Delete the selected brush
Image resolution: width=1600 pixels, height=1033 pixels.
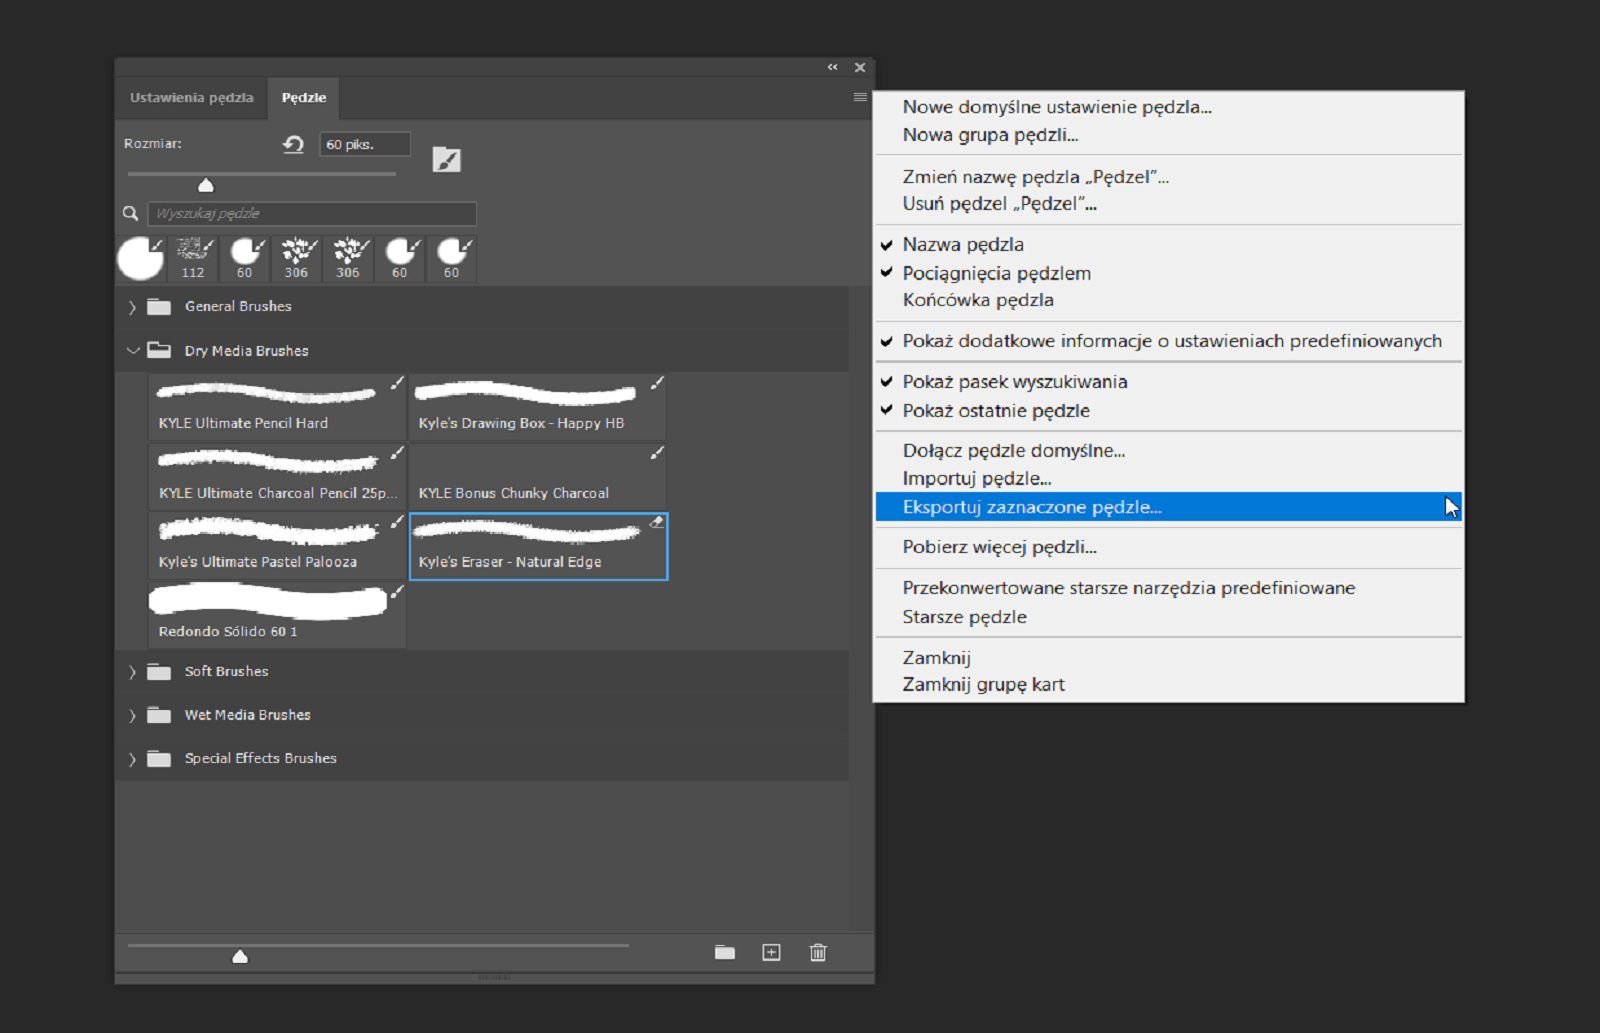[x=818, y=953]
